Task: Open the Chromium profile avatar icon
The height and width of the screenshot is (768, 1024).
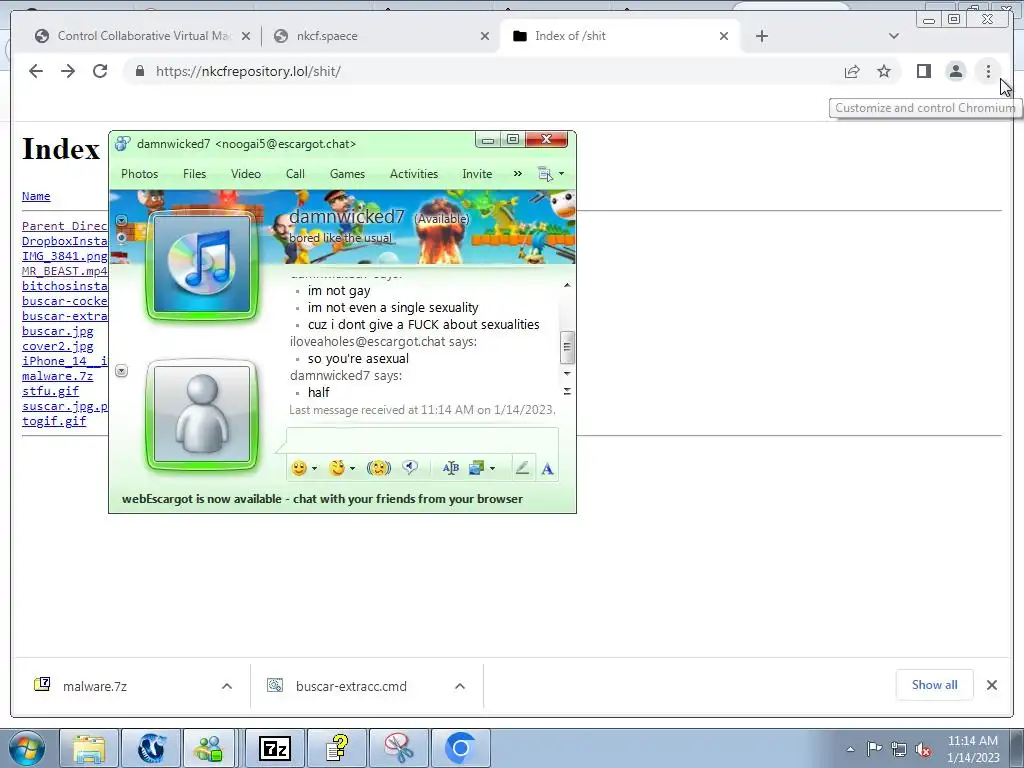Action: [955, 71]
